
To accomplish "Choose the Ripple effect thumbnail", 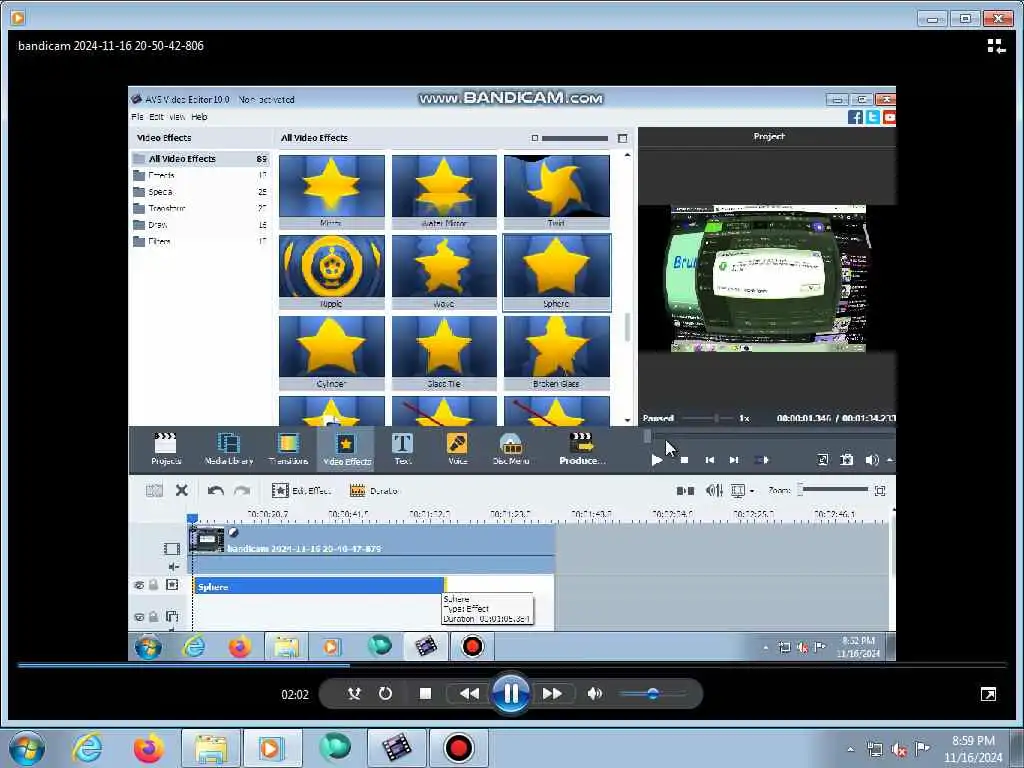I will (x=332, y=272).
